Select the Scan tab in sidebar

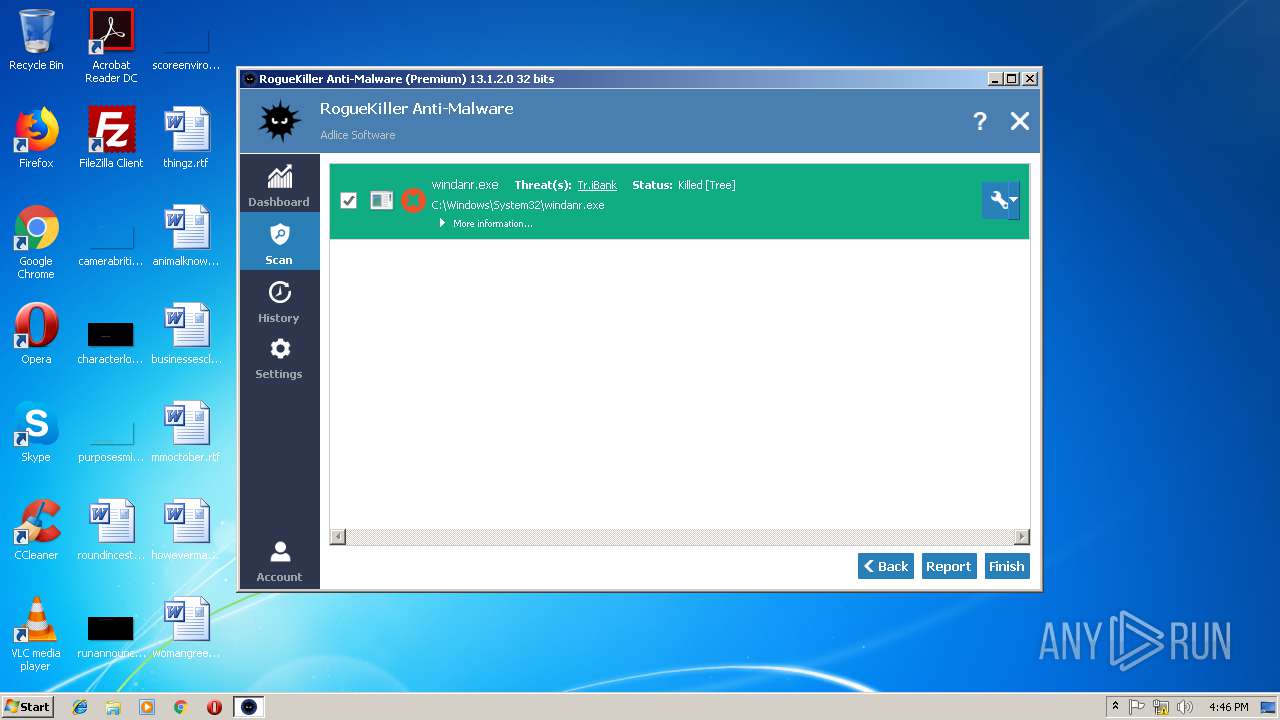[279, 242]
